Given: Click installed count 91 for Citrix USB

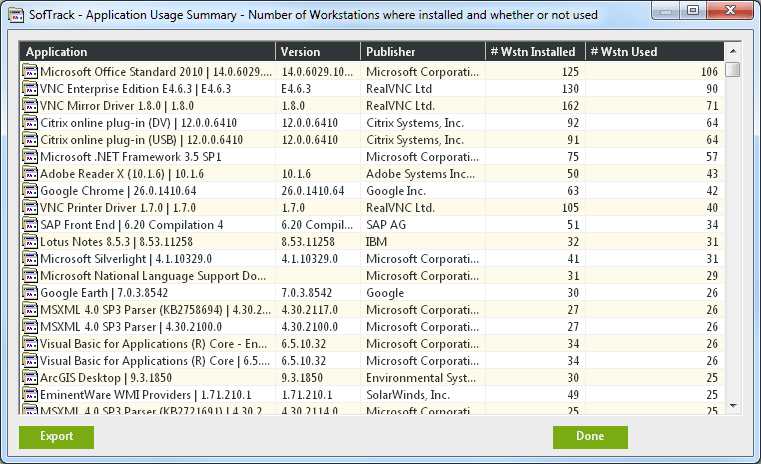Looking at the screenshot, I should click(x=573, y=140).
